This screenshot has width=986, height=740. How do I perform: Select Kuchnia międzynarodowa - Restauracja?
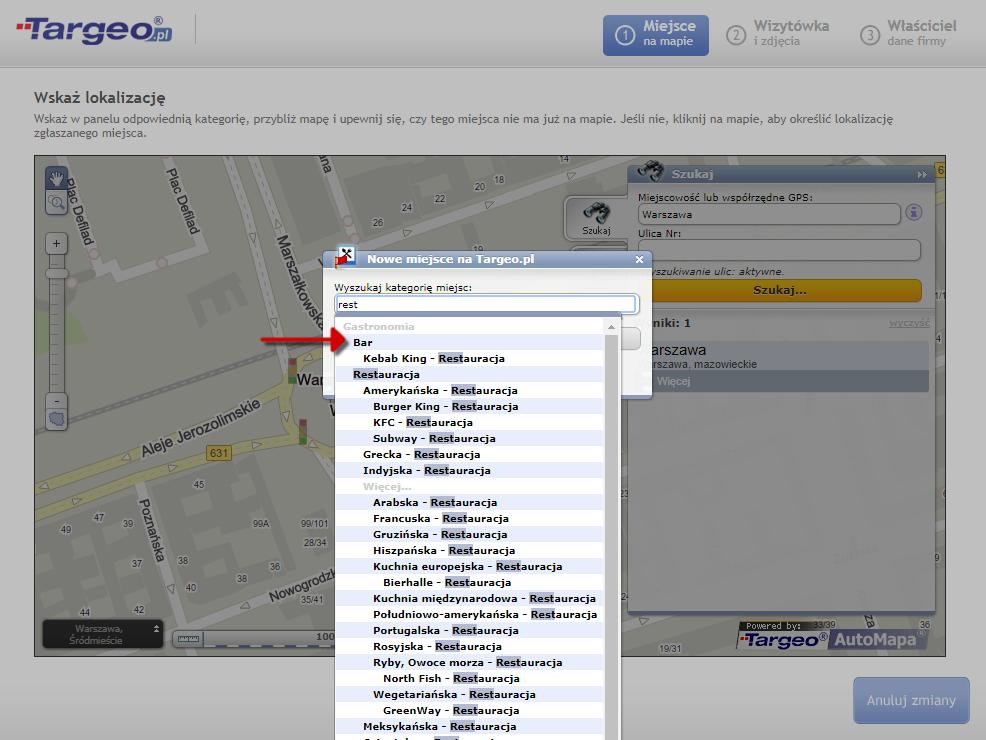coord(469,599)
